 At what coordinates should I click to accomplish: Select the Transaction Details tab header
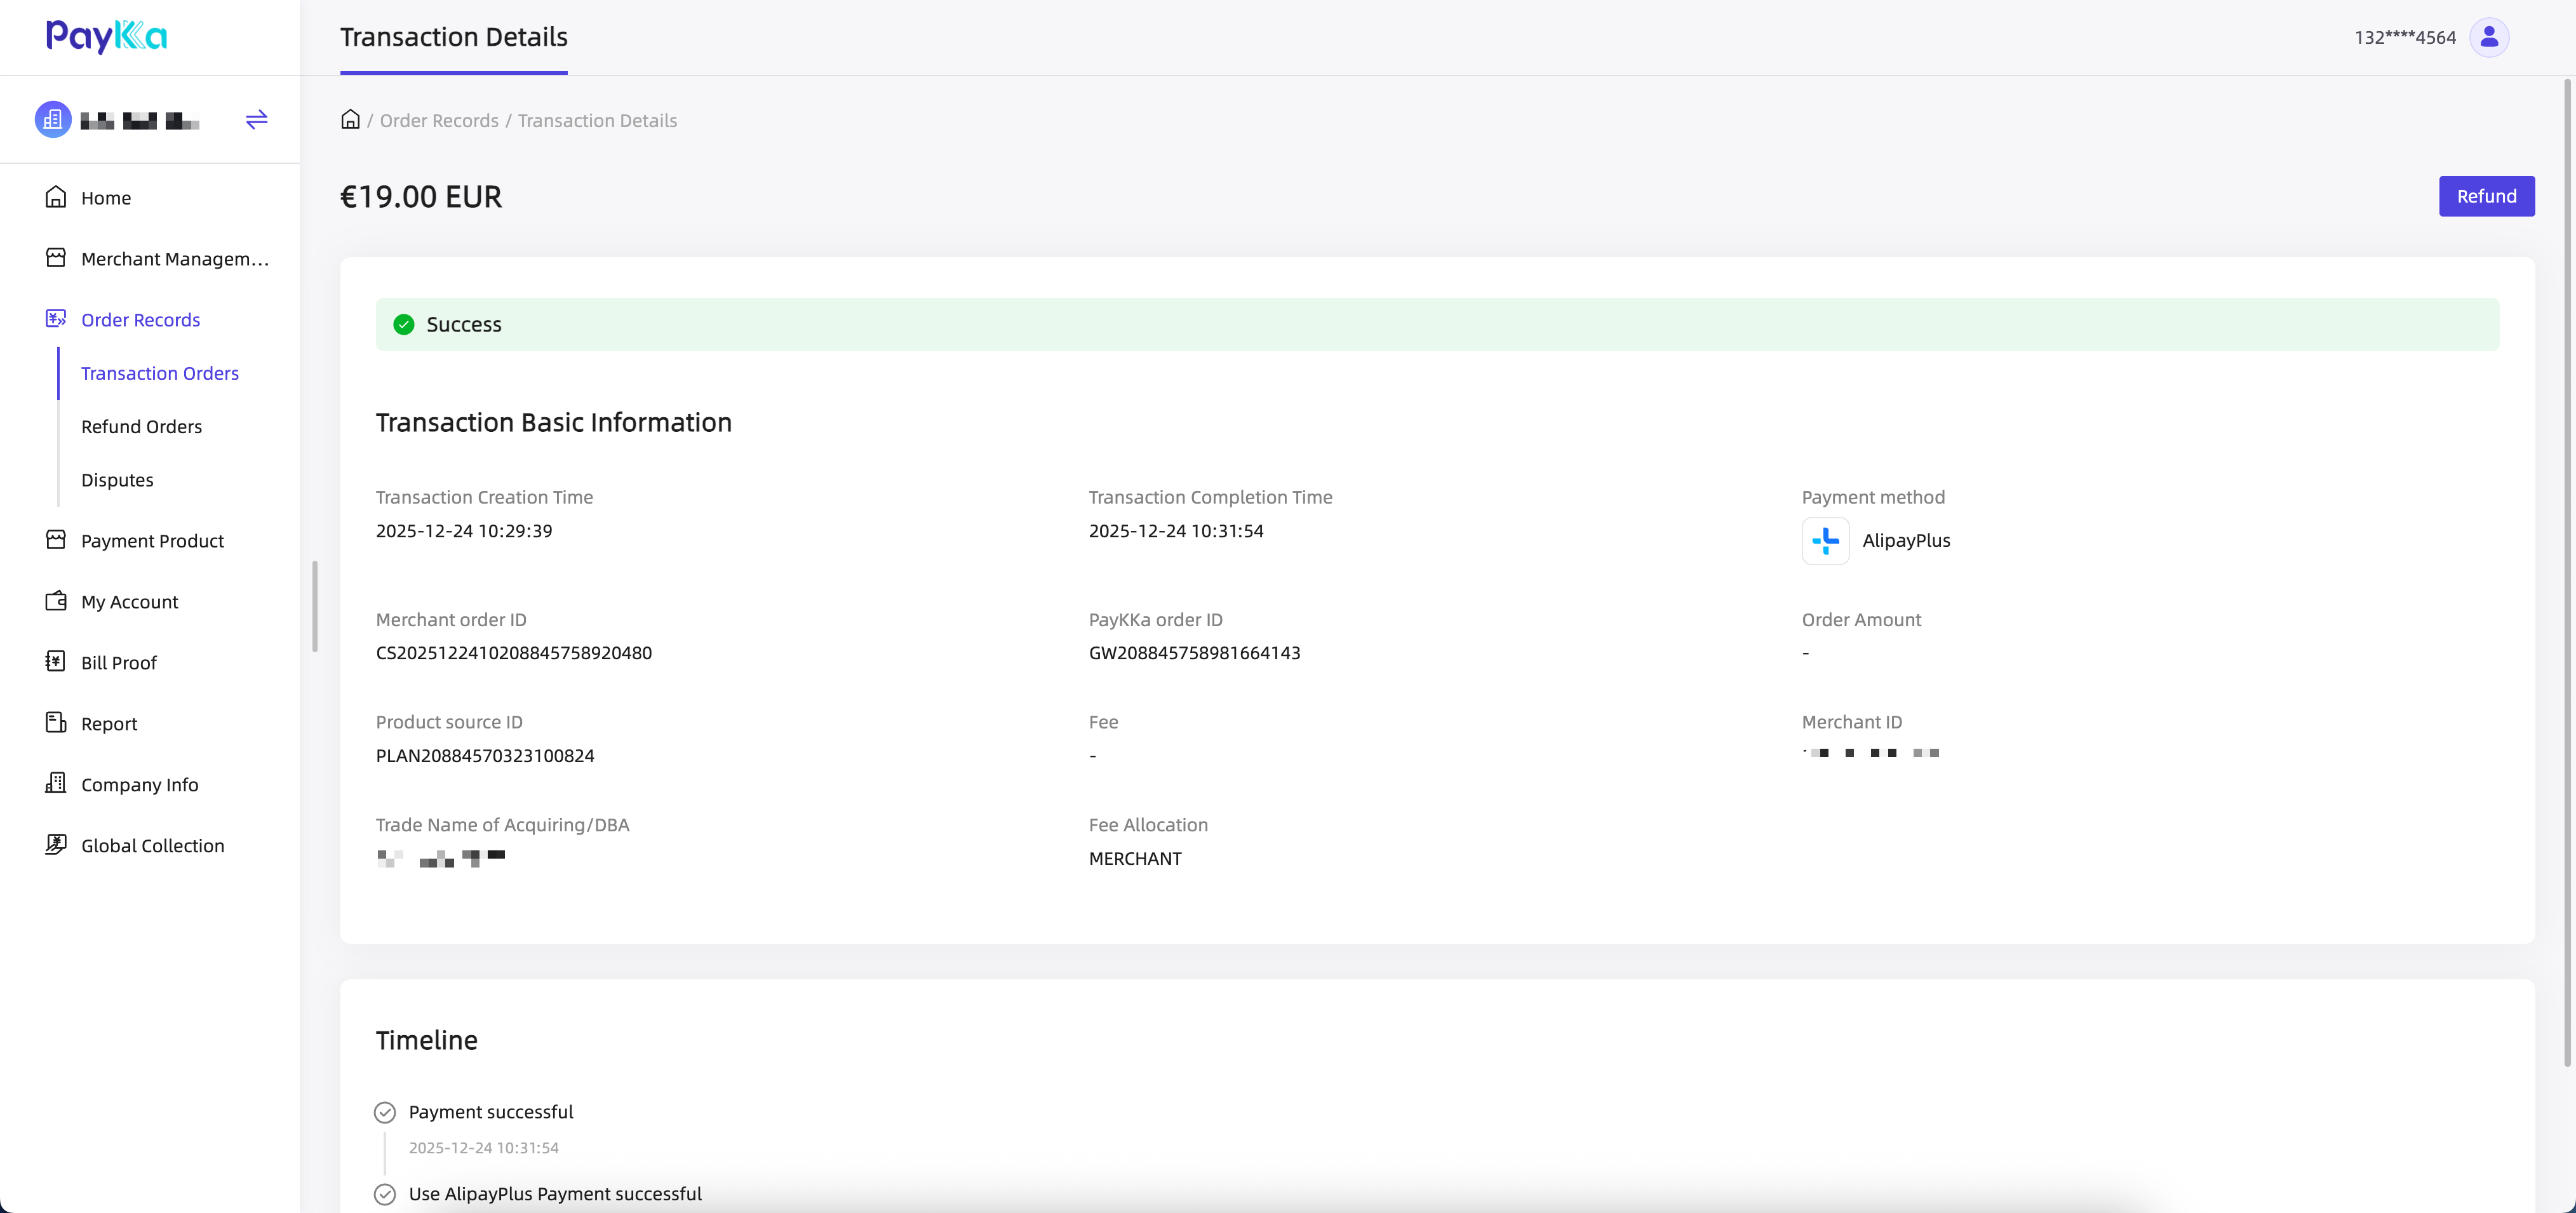(453, 37)
